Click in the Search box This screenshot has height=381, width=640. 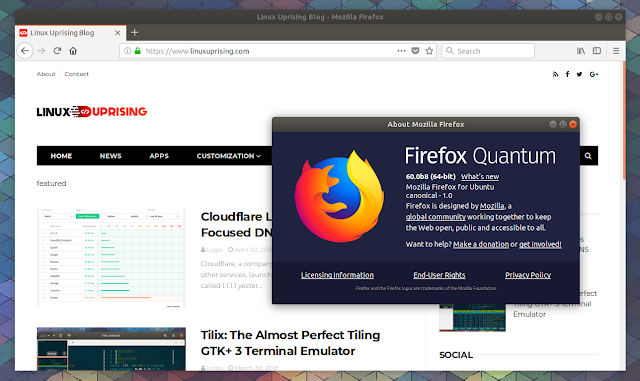[x=488, y=51]
